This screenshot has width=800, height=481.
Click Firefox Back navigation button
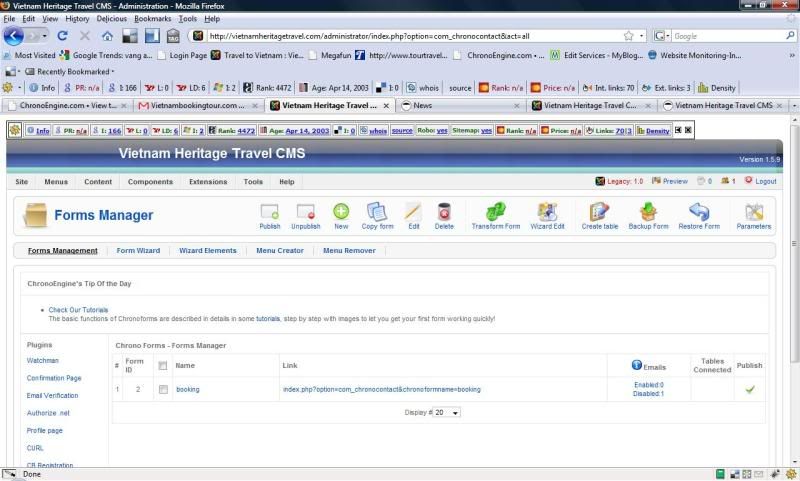[14, 36]
